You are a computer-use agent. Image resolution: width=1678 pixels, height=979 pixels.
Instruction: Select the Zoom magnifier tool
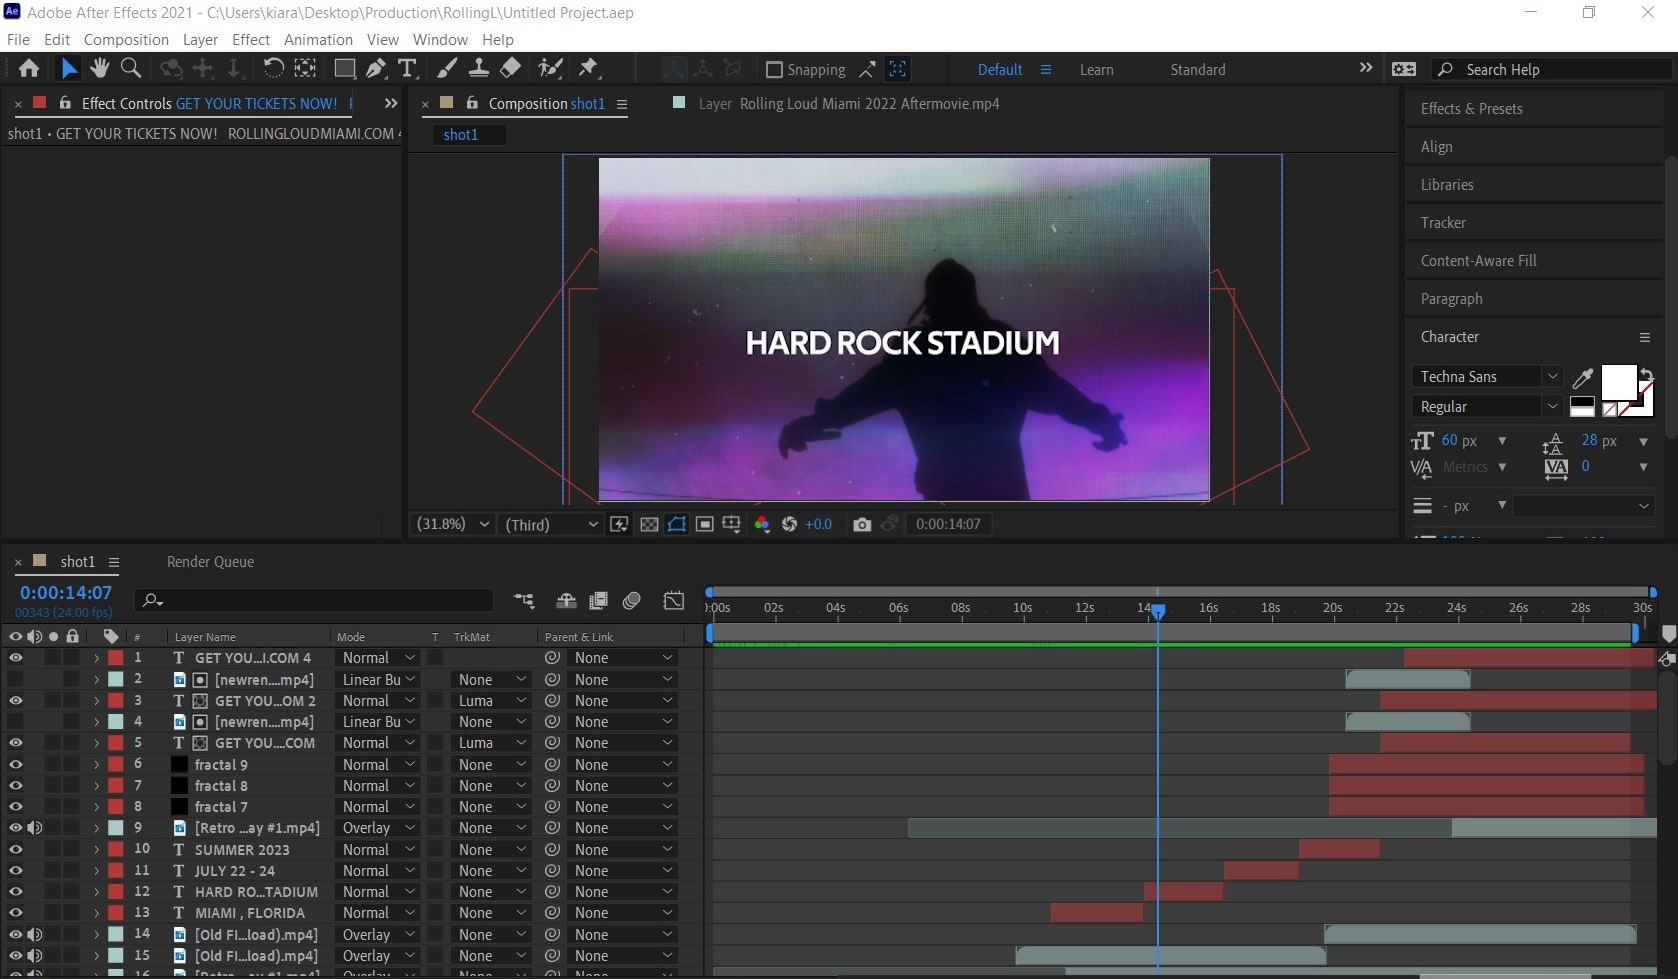[130, 68]
